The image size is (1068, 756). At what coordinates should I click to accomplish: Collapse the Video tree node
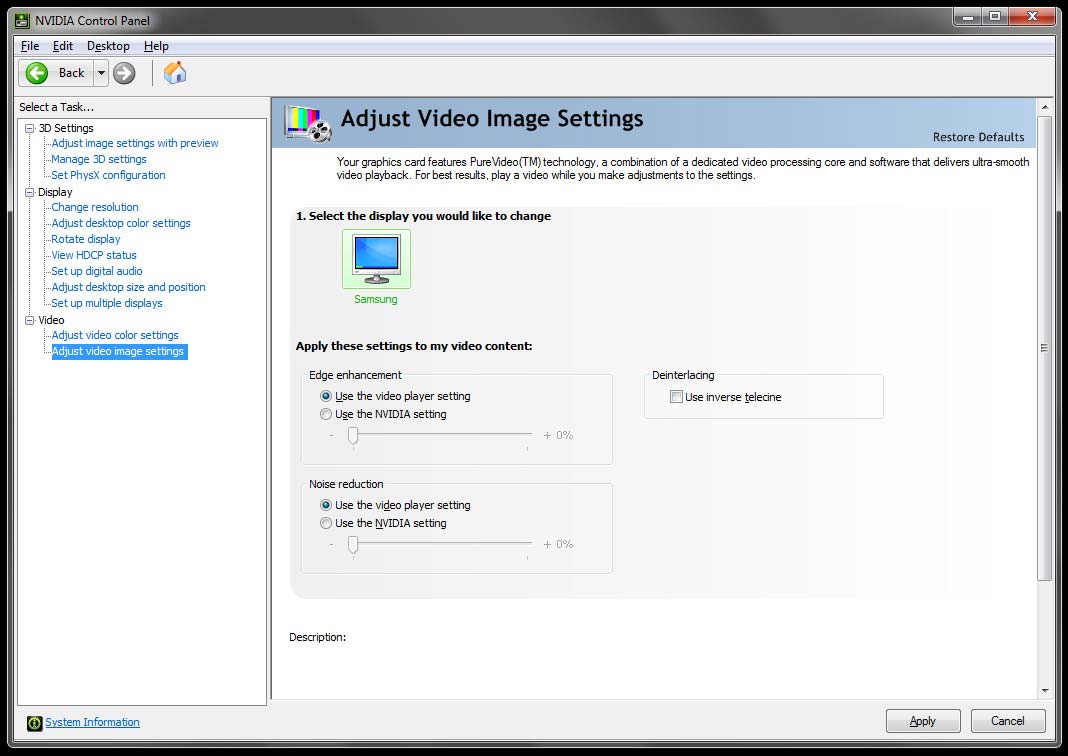[29, 320]
